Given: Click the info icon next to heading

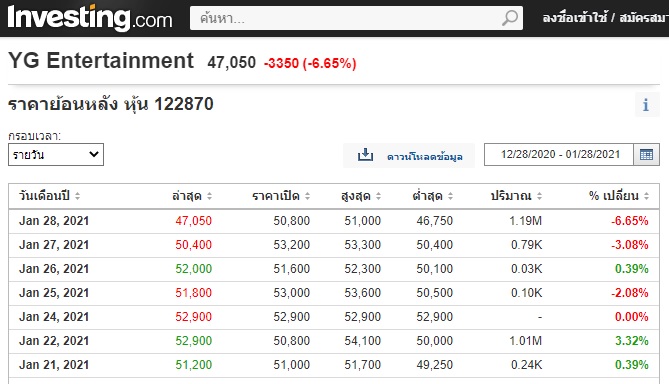Looking at the screenshot, I should click(646, 105).
